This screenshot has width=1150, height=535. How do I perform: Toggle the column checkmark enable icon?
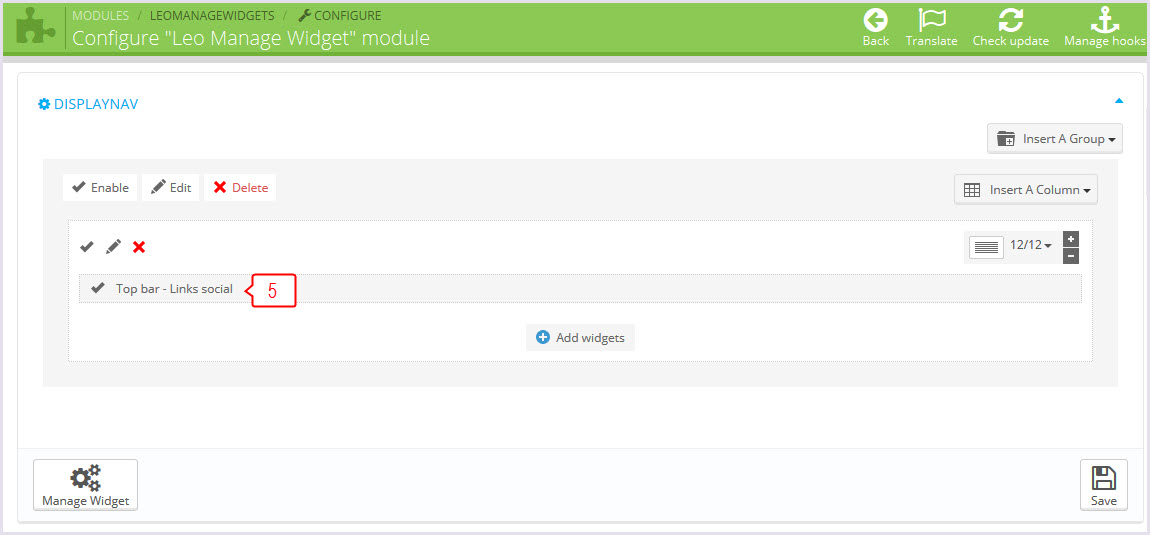[x=87, y=247]
